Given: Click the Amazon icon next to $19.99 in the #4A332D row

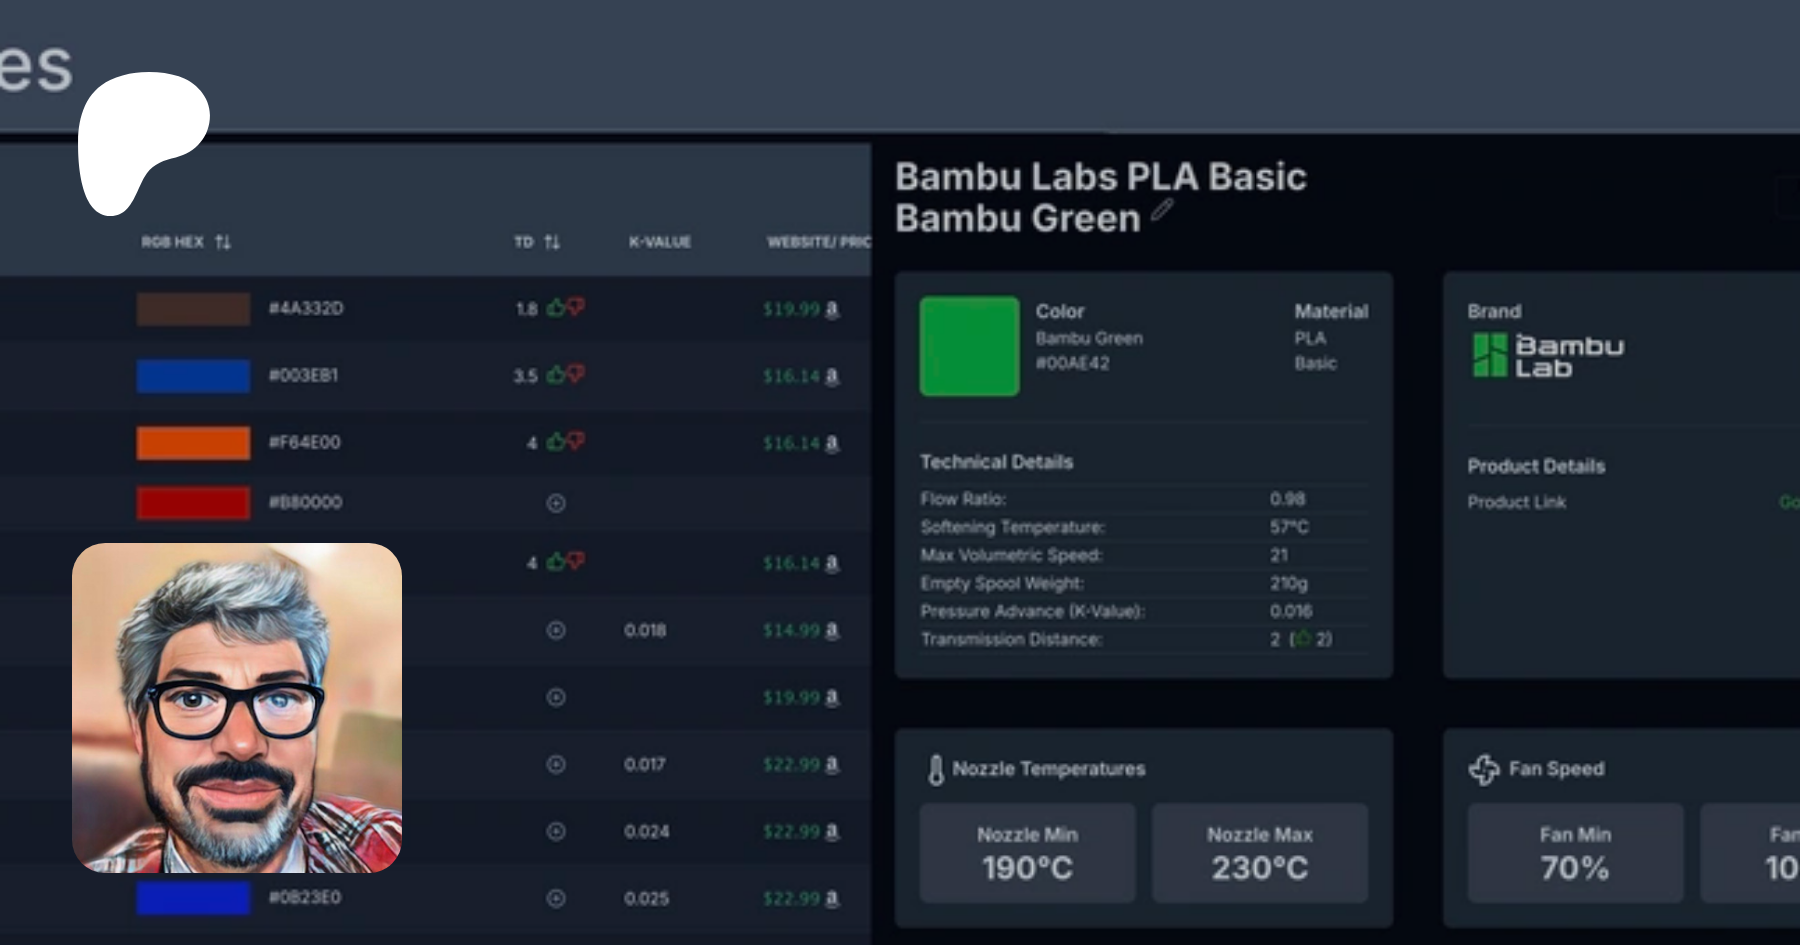Looking at the screenshot, I should (831, 310).
